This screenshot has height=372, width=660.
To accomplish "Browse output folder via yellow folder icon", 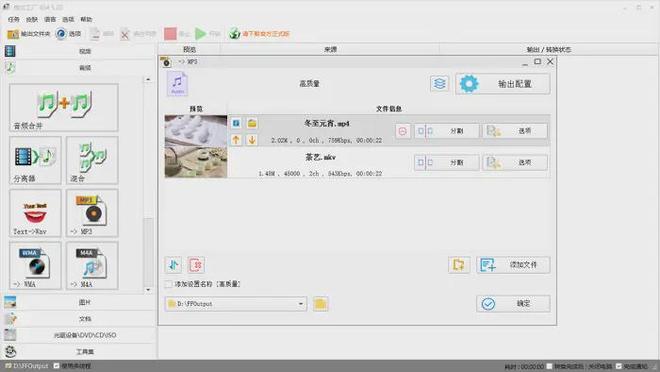I will [x=320, y=304].
